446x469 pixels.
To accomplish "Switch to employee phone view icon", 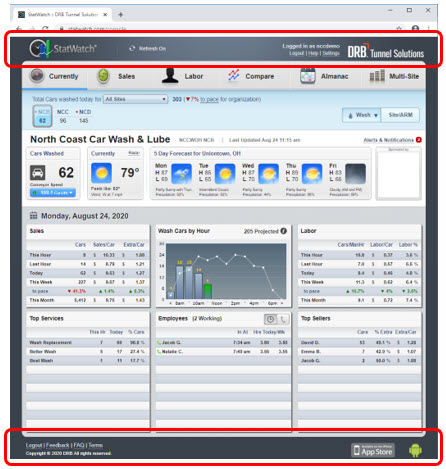I will (283, 319).
